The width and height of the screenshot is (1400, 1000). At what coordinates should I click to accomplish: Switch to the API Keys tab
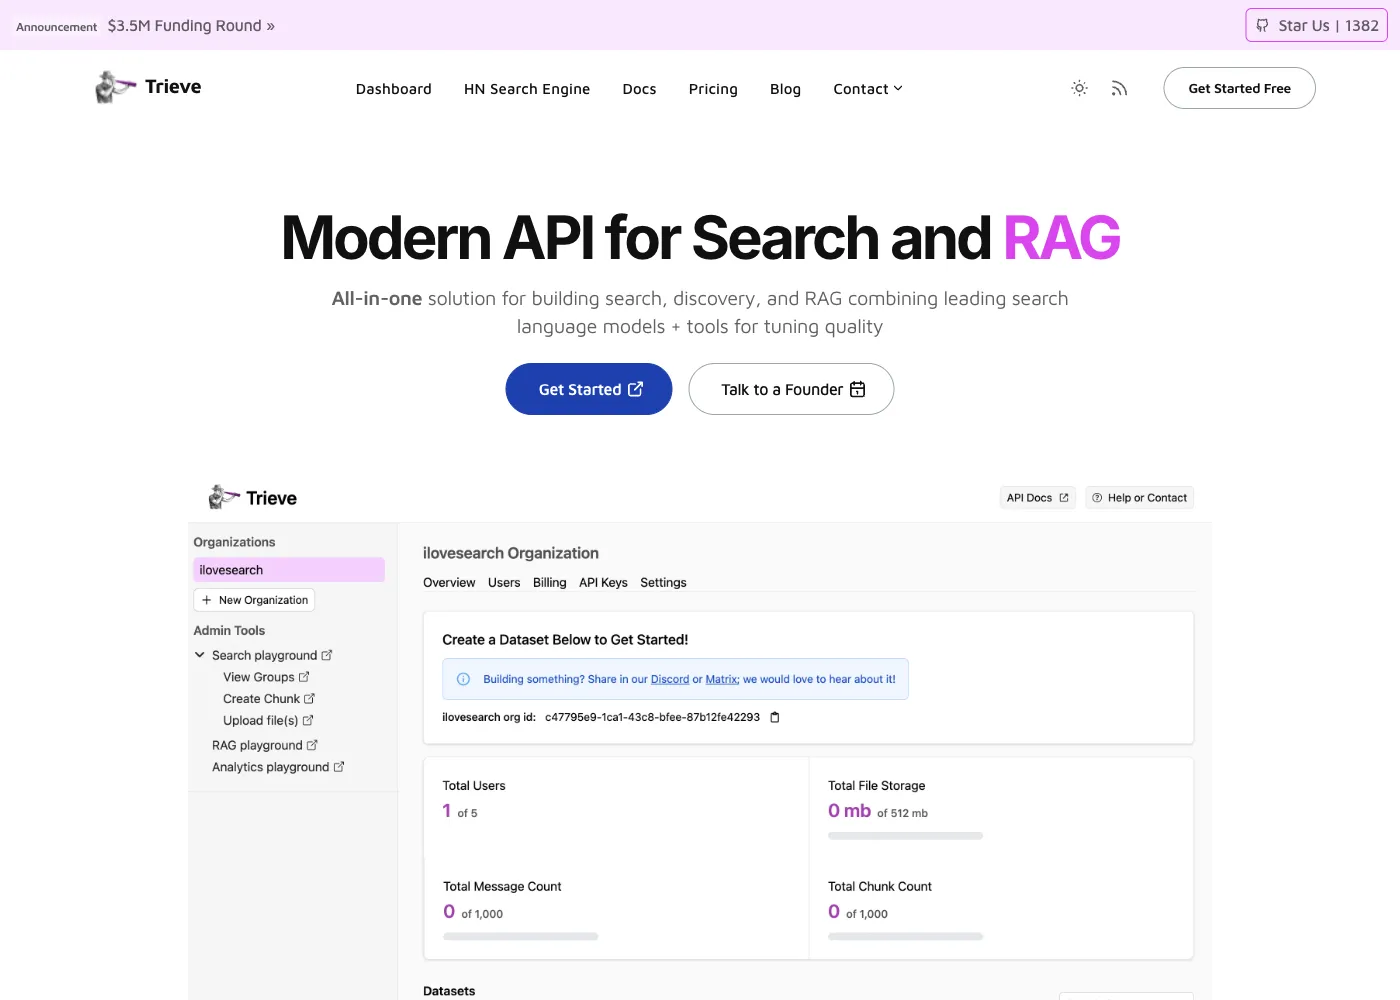pyautogui.click(x=603, y=583)
